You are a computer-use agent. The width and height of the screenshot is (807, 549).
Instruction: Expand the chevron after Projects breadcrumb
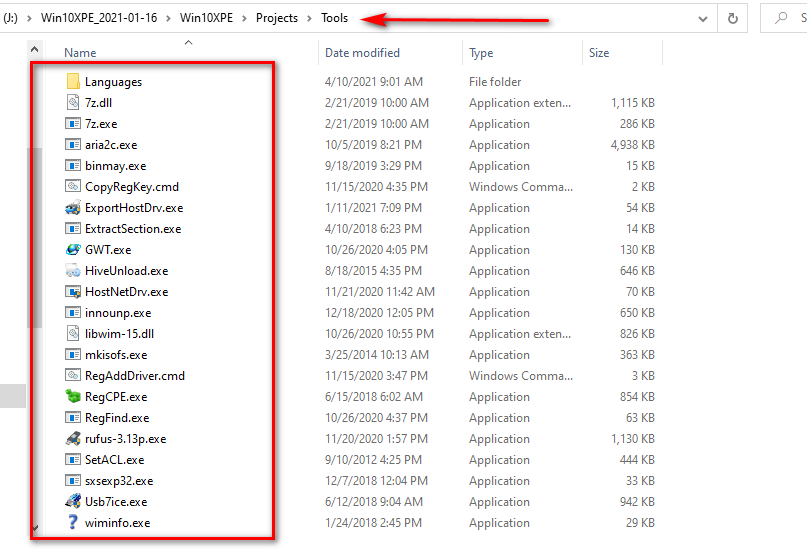pyautogui.click(x=309, y=19)
